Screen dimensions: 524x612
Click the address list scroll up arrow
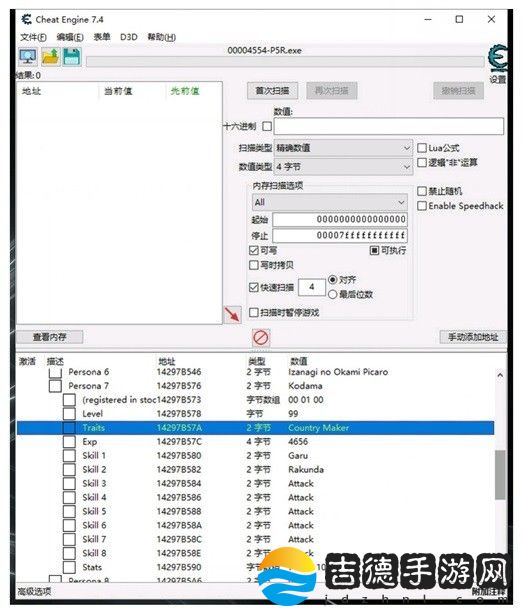point(500,375)
